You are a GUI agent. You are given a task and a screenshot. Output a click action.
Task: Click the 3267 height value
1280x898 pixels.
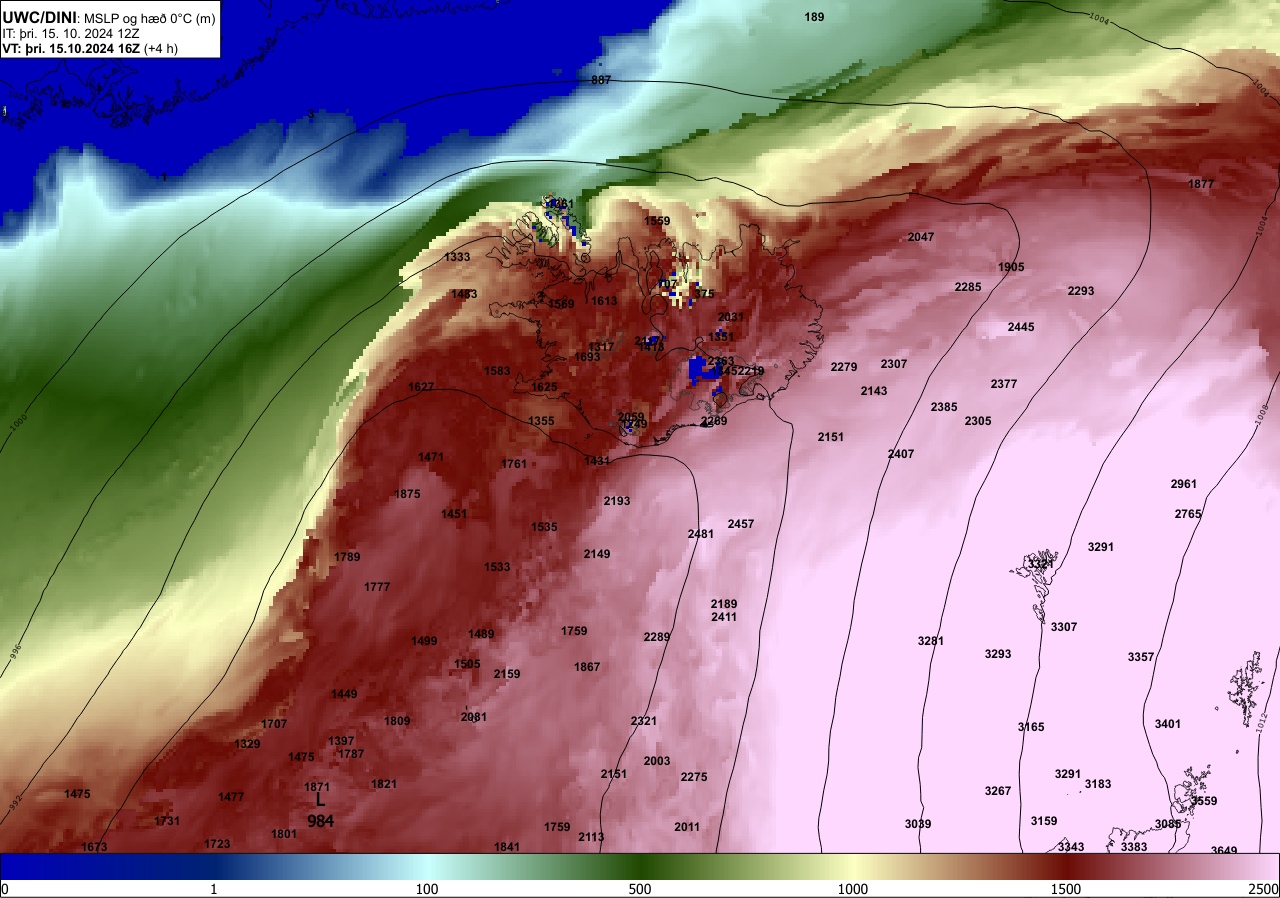click(998, 791)
